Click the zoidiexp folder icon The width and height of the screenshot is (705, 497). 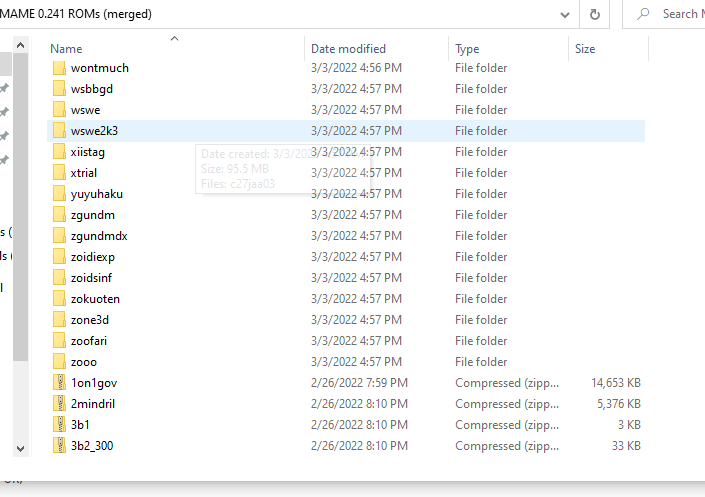tap(59, 257)
